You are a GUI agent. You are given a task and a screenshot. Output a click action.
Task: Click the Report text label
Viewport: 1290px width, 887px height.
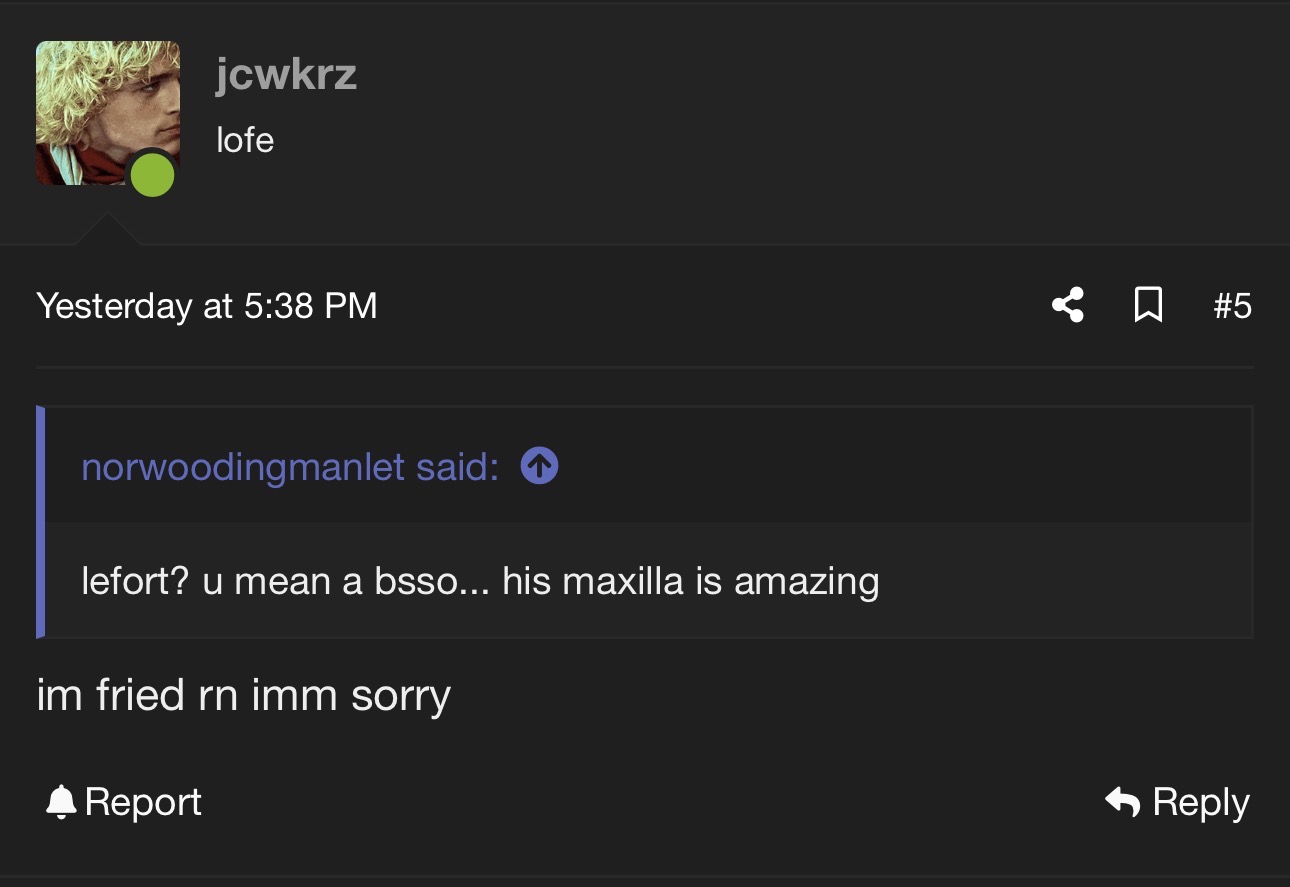point(143,802)
